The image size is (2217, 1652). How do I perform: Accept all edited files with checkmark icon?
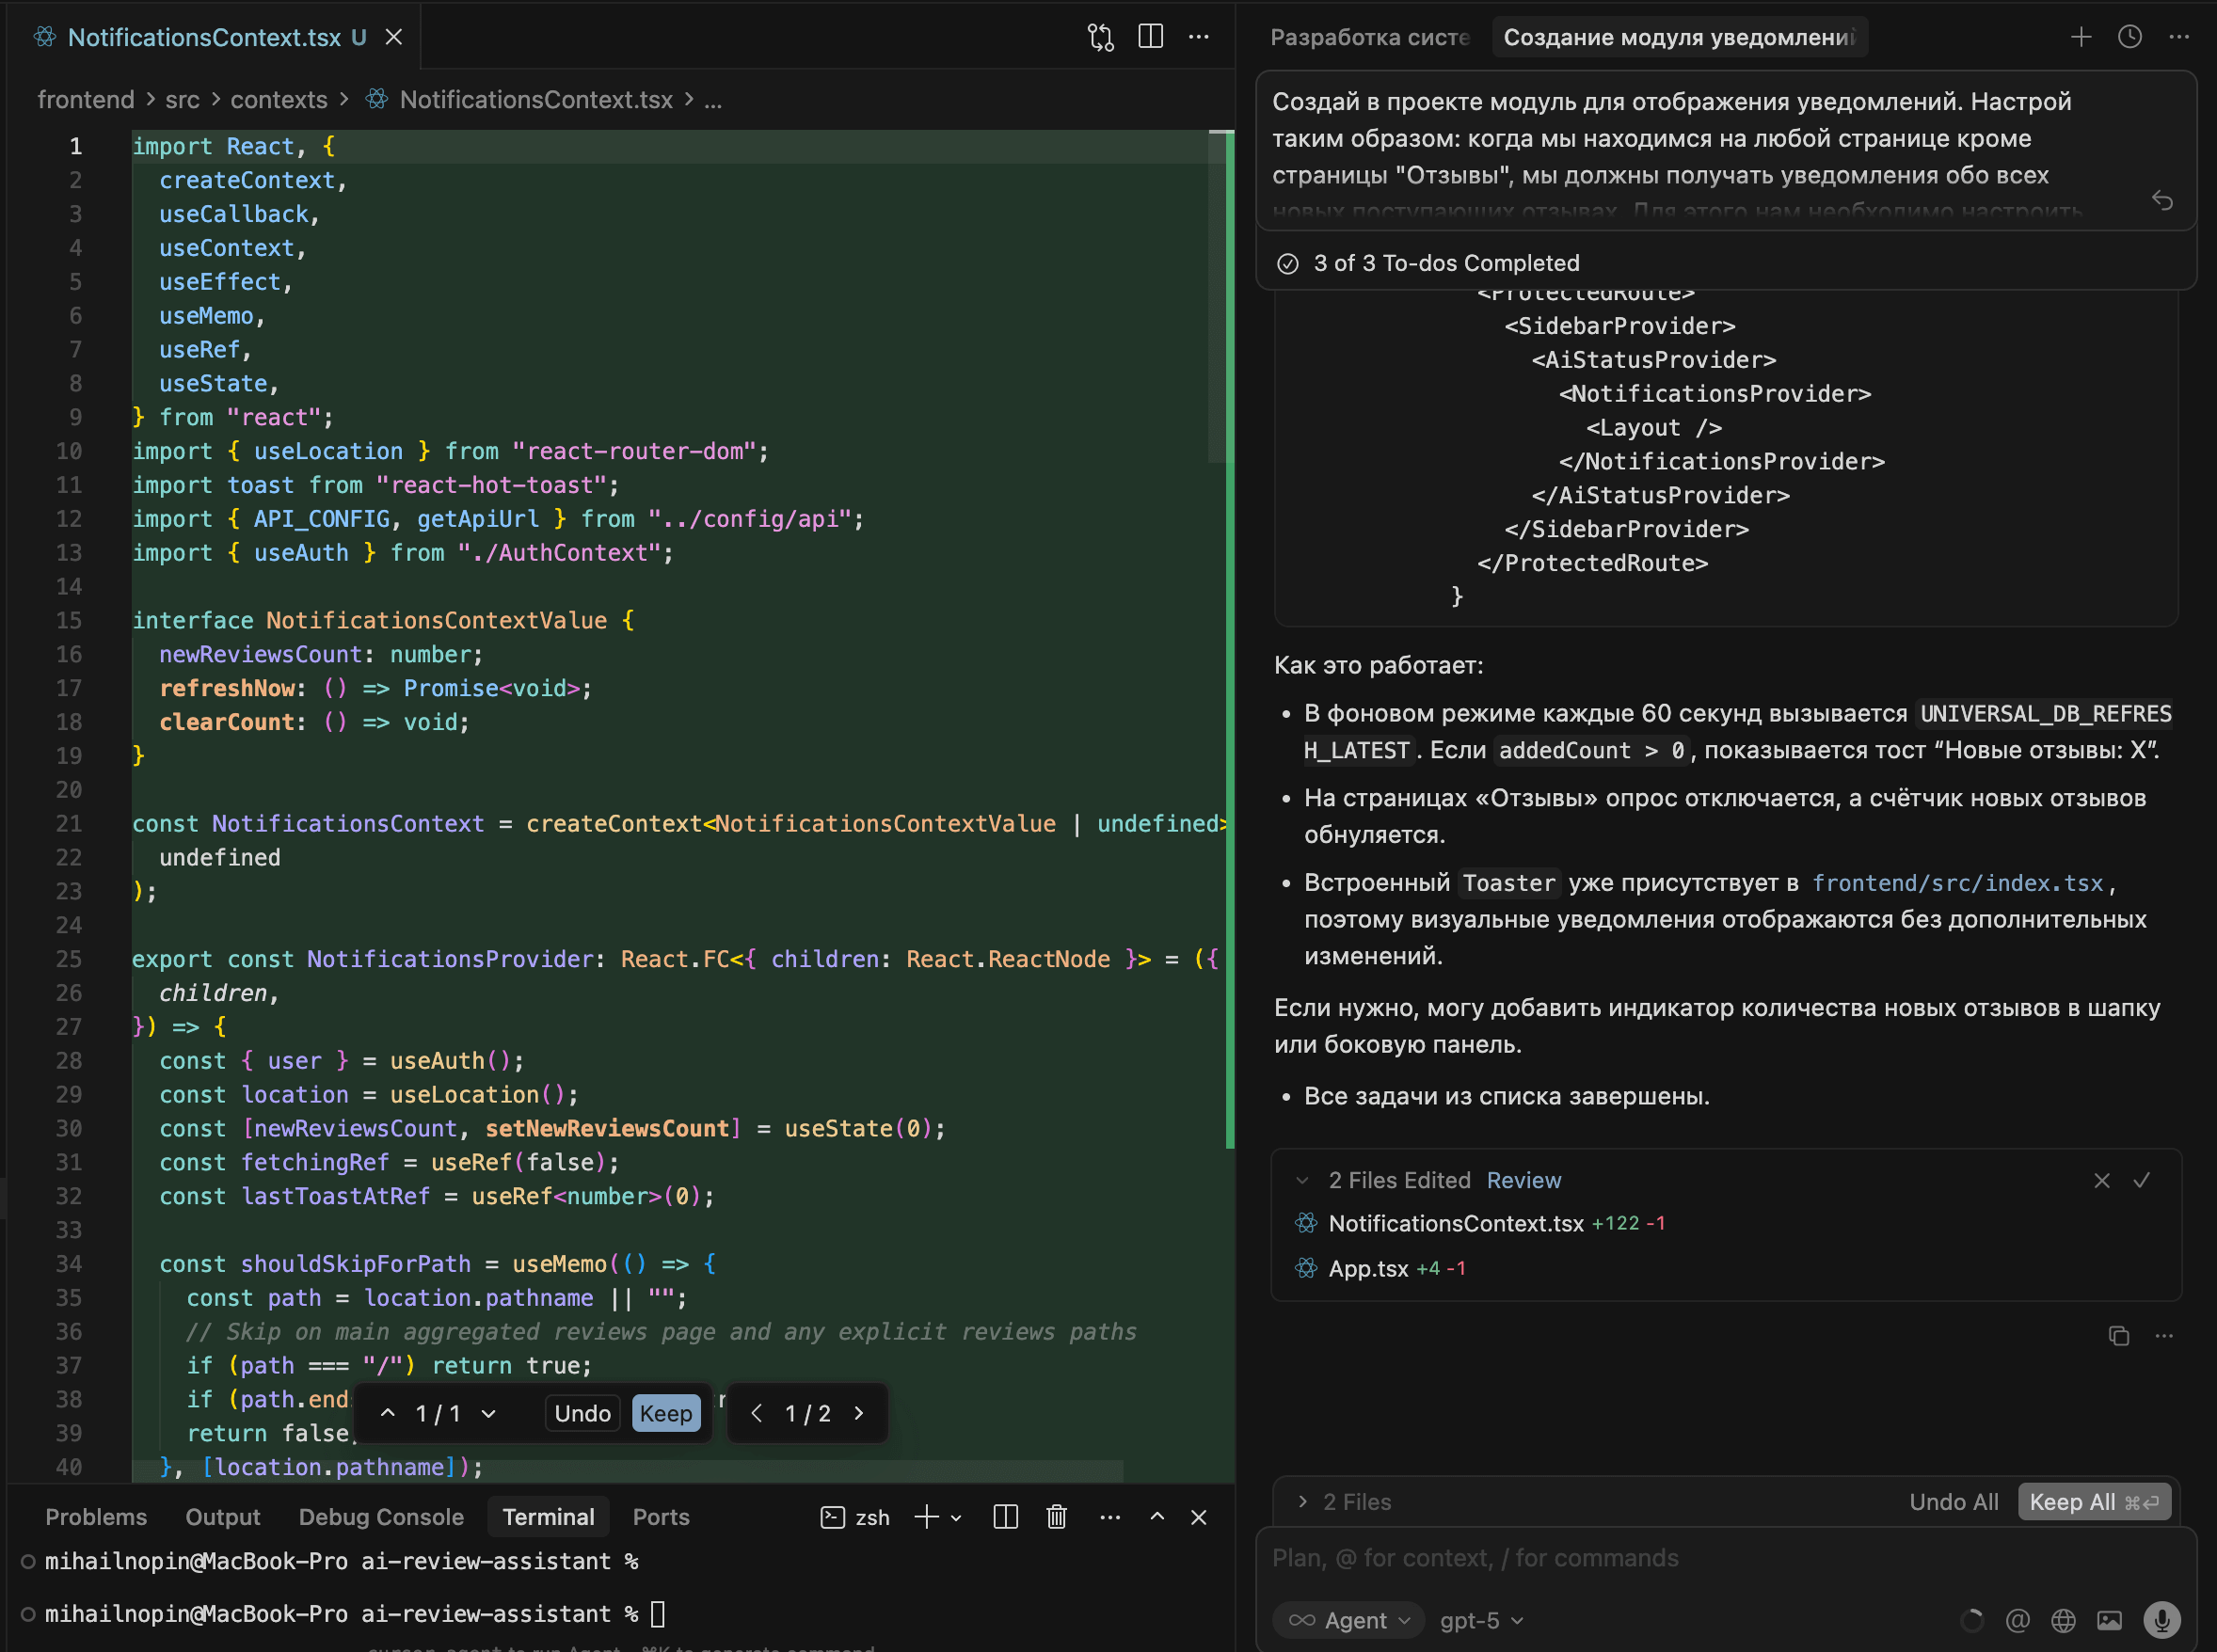2141,1180
